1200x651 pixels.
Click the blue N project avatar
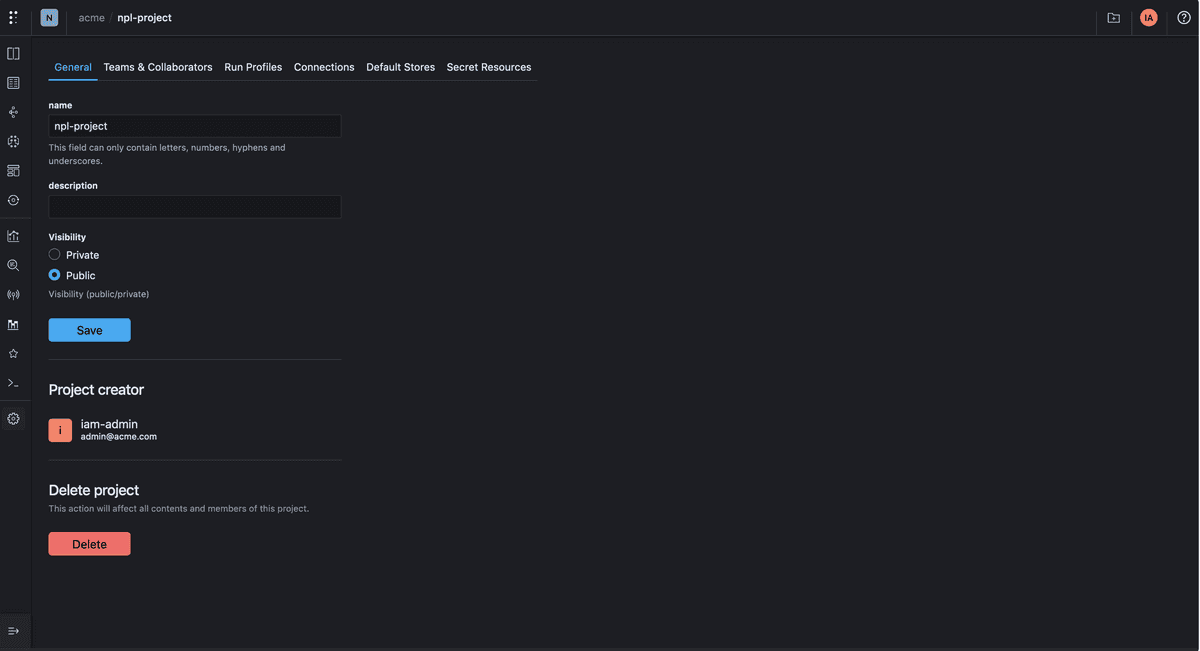tap(49, 18)
